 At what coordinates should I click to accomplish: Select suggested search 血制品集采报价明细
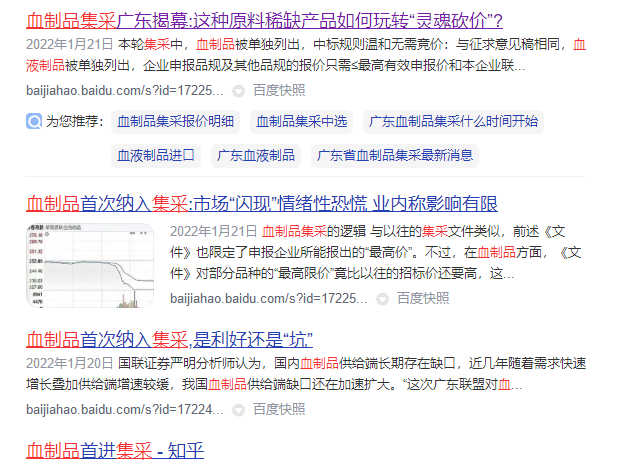175,121
